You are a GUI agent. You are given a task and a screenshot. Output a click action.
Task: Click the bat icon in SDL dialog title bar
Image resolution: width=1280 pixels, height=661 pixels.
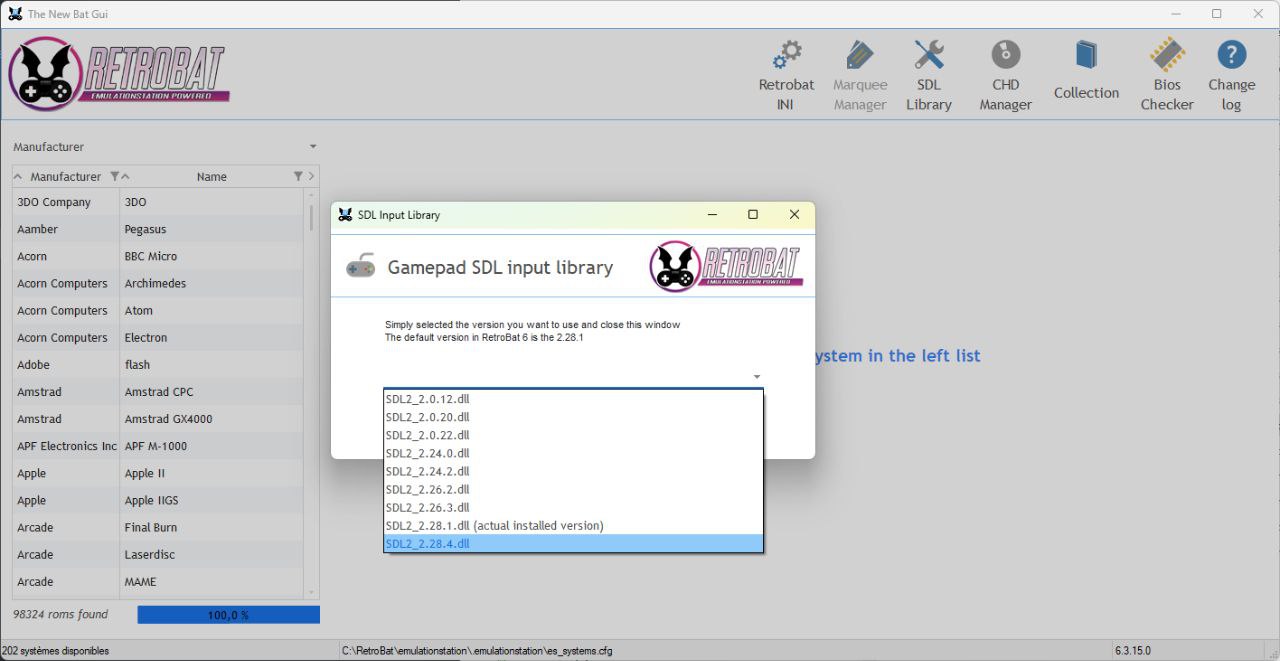(345, 215)
